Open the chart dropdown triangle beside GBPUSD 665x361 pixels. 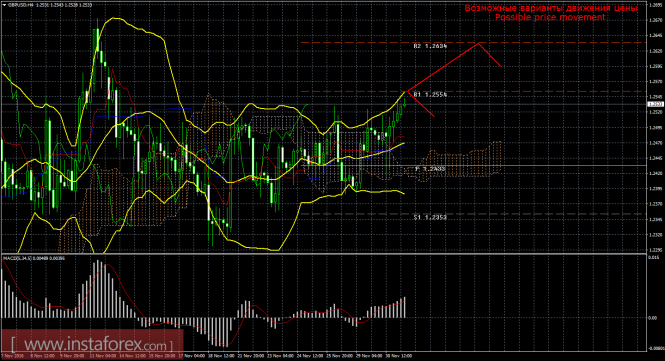coord(4,5)
